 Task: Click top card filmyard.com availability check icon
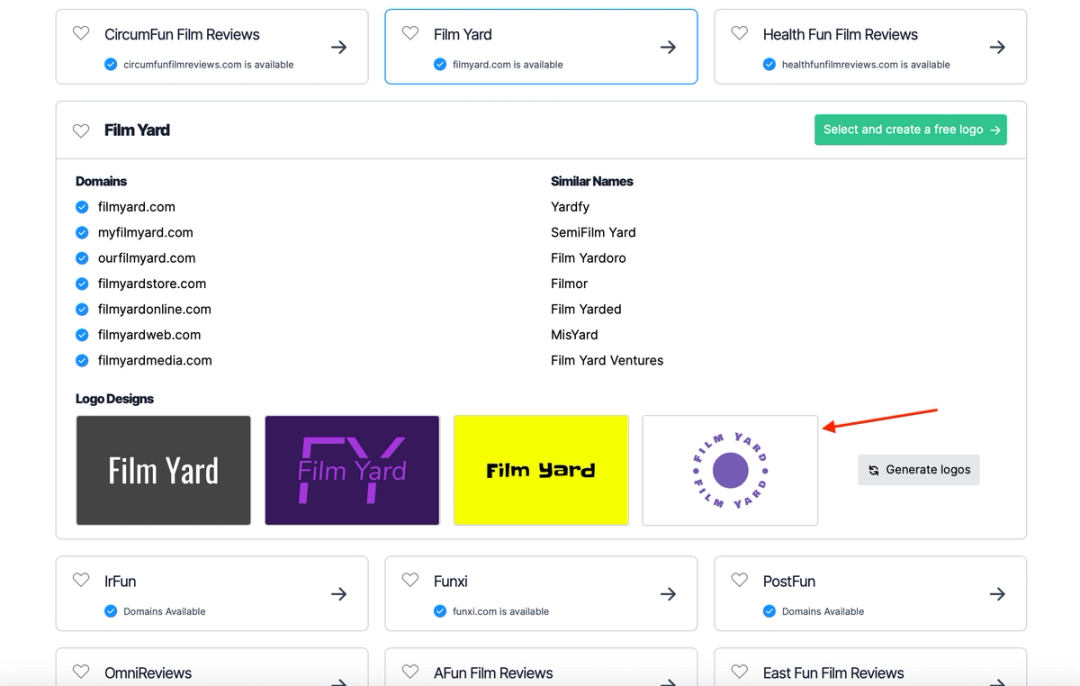point(439,65)
